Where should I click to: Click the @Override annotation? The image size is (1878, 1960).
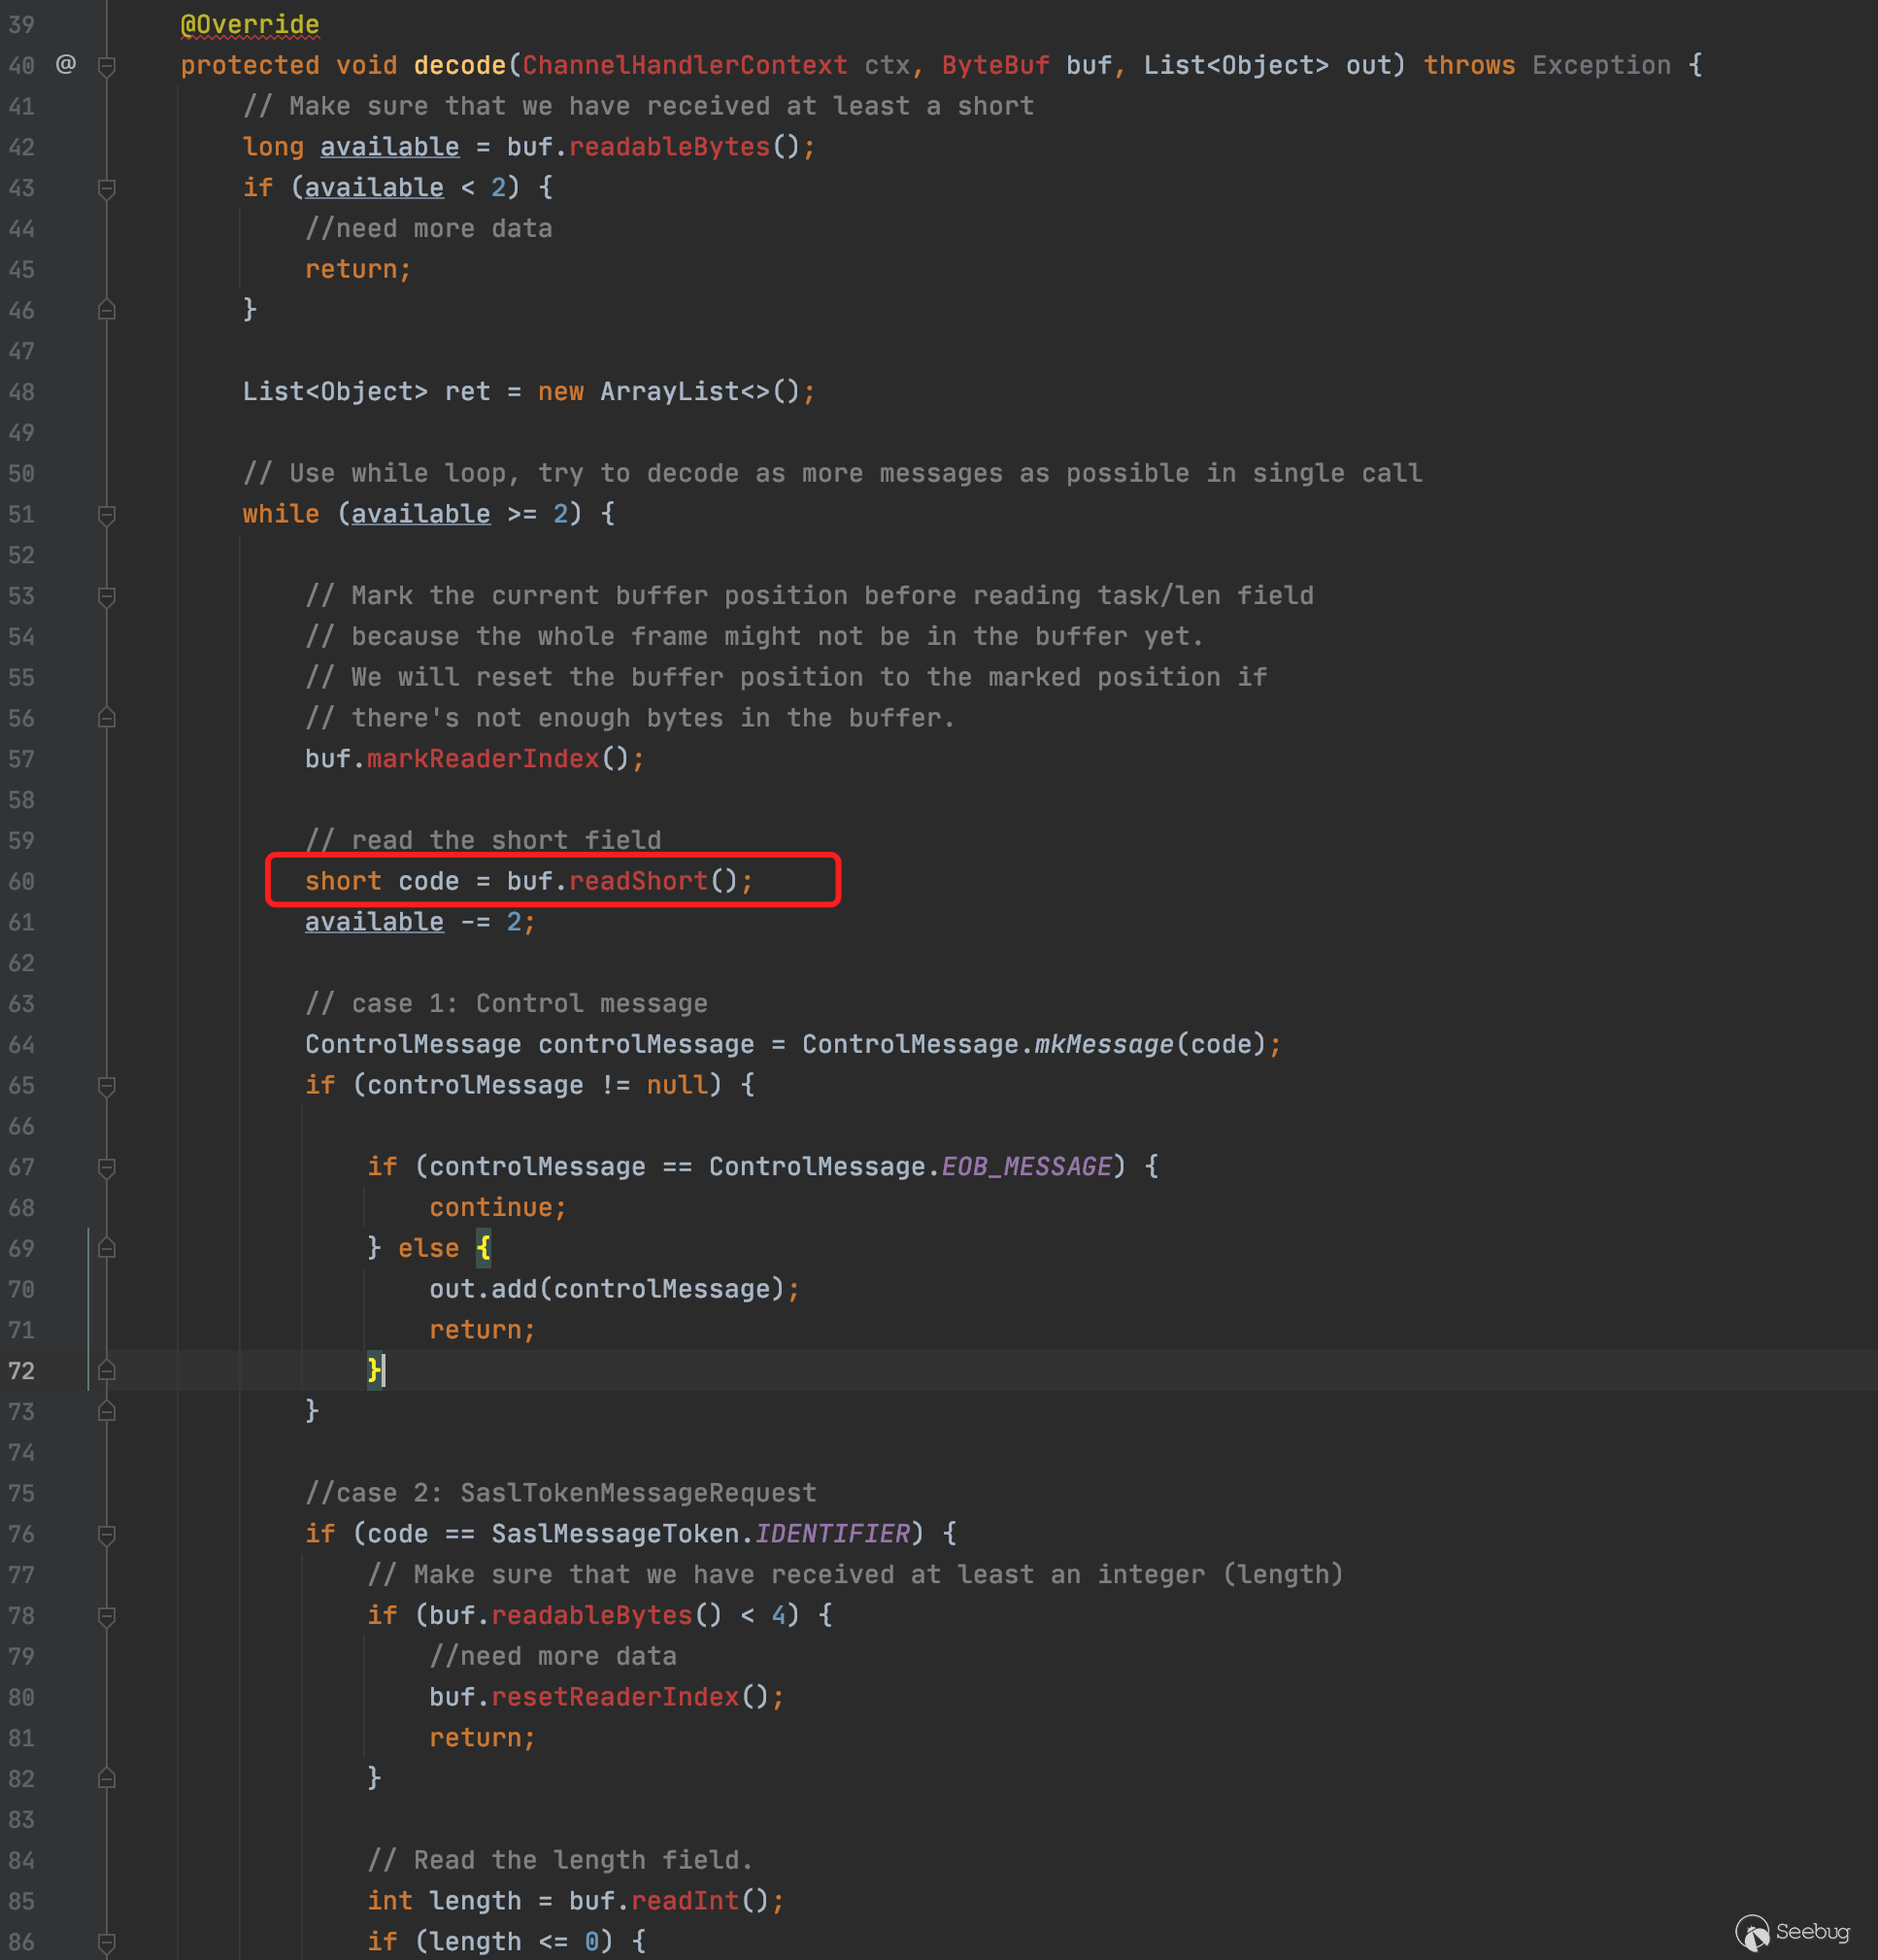click(x=250, y=24)
